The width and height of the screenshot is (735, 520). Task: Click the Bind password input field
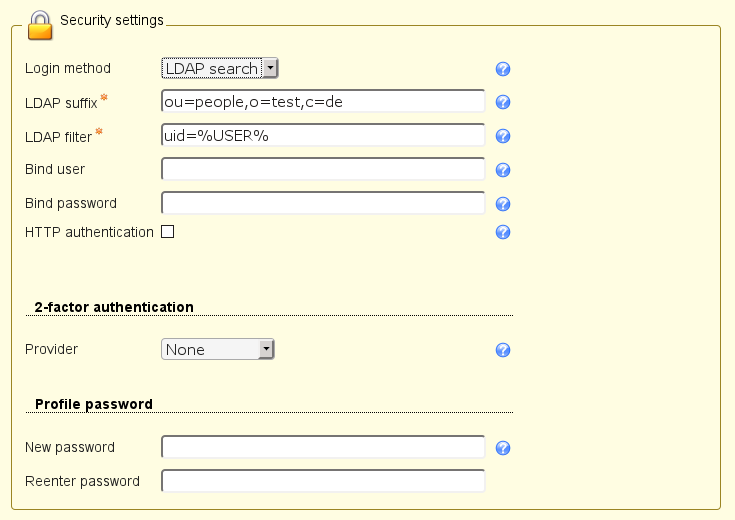322,203
